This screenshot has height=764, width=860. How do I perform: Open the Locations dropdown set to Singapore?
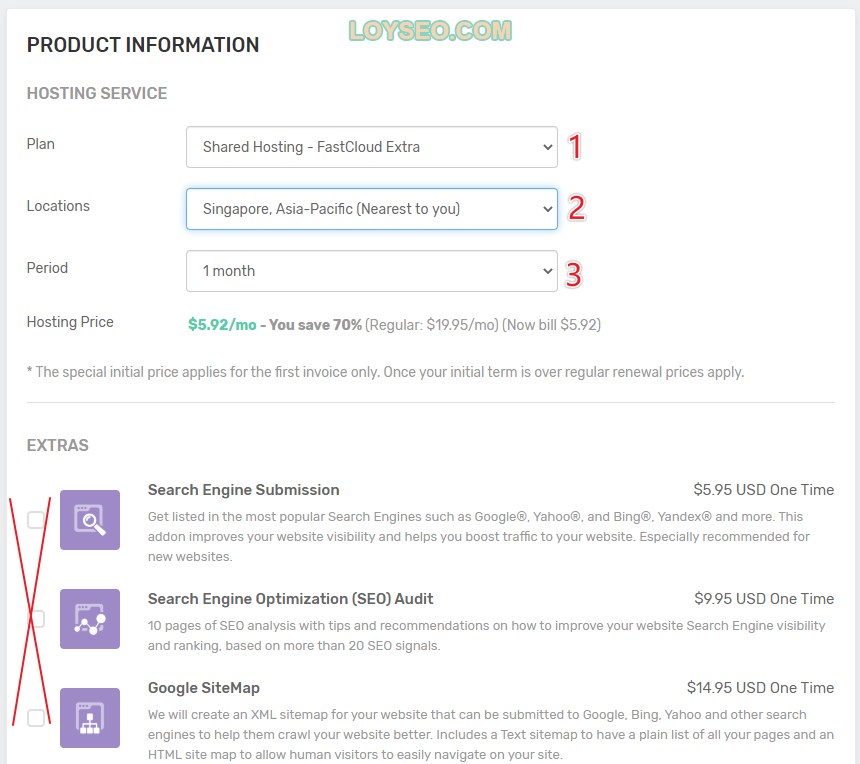pyautogui.click(x=371, y=209)
